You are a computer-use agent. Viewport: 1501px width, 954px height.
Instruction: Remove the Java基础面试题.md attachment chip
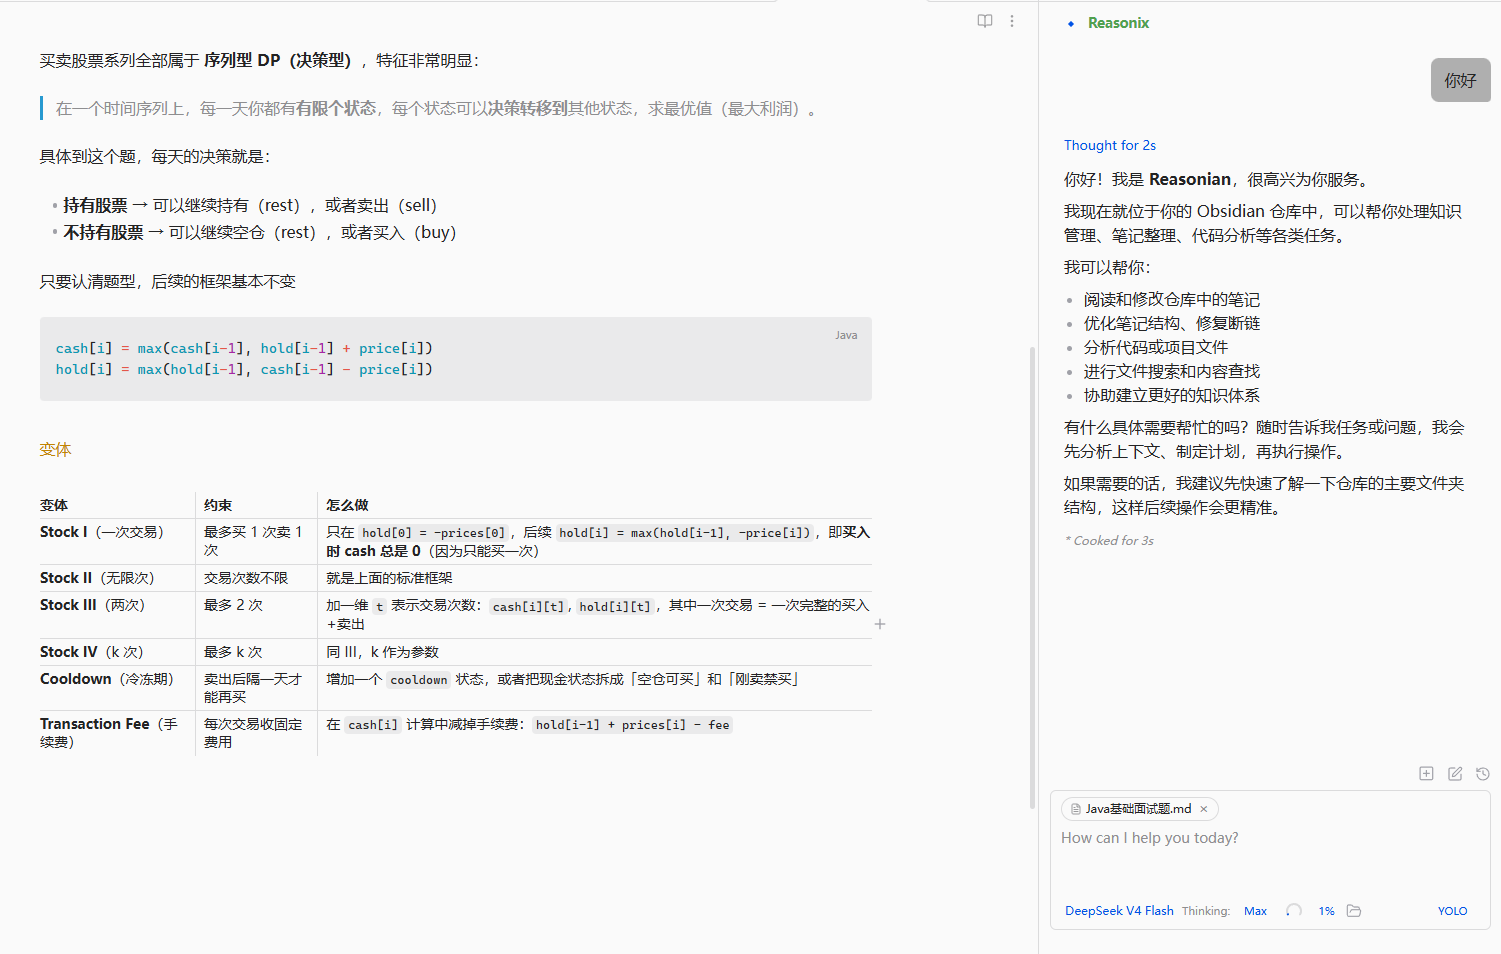[x=1204, y=809]
